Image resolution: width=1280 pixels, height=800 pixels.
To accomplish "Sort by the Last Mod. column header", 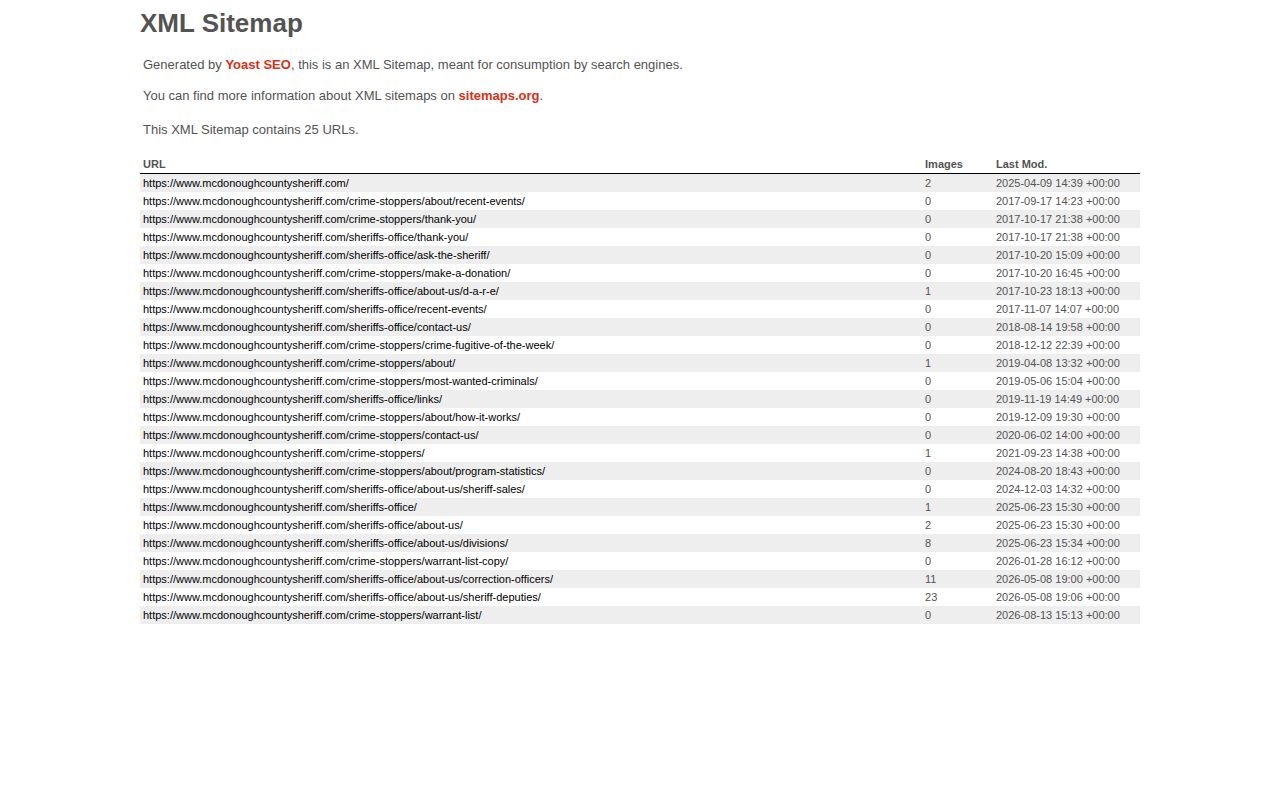I will tap(1021, 164).
